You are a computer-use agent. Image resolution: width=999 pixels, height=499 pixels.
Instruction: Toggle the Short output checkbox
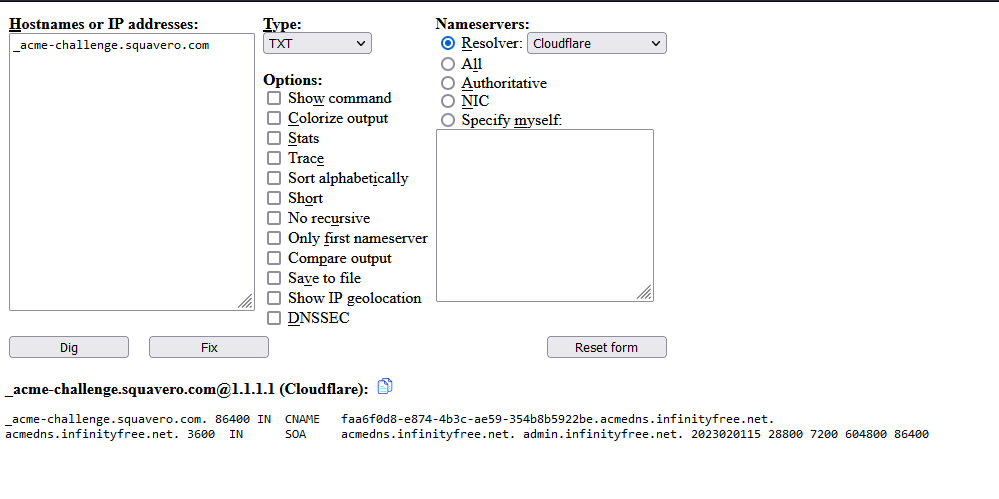click(x=274, y=198)
